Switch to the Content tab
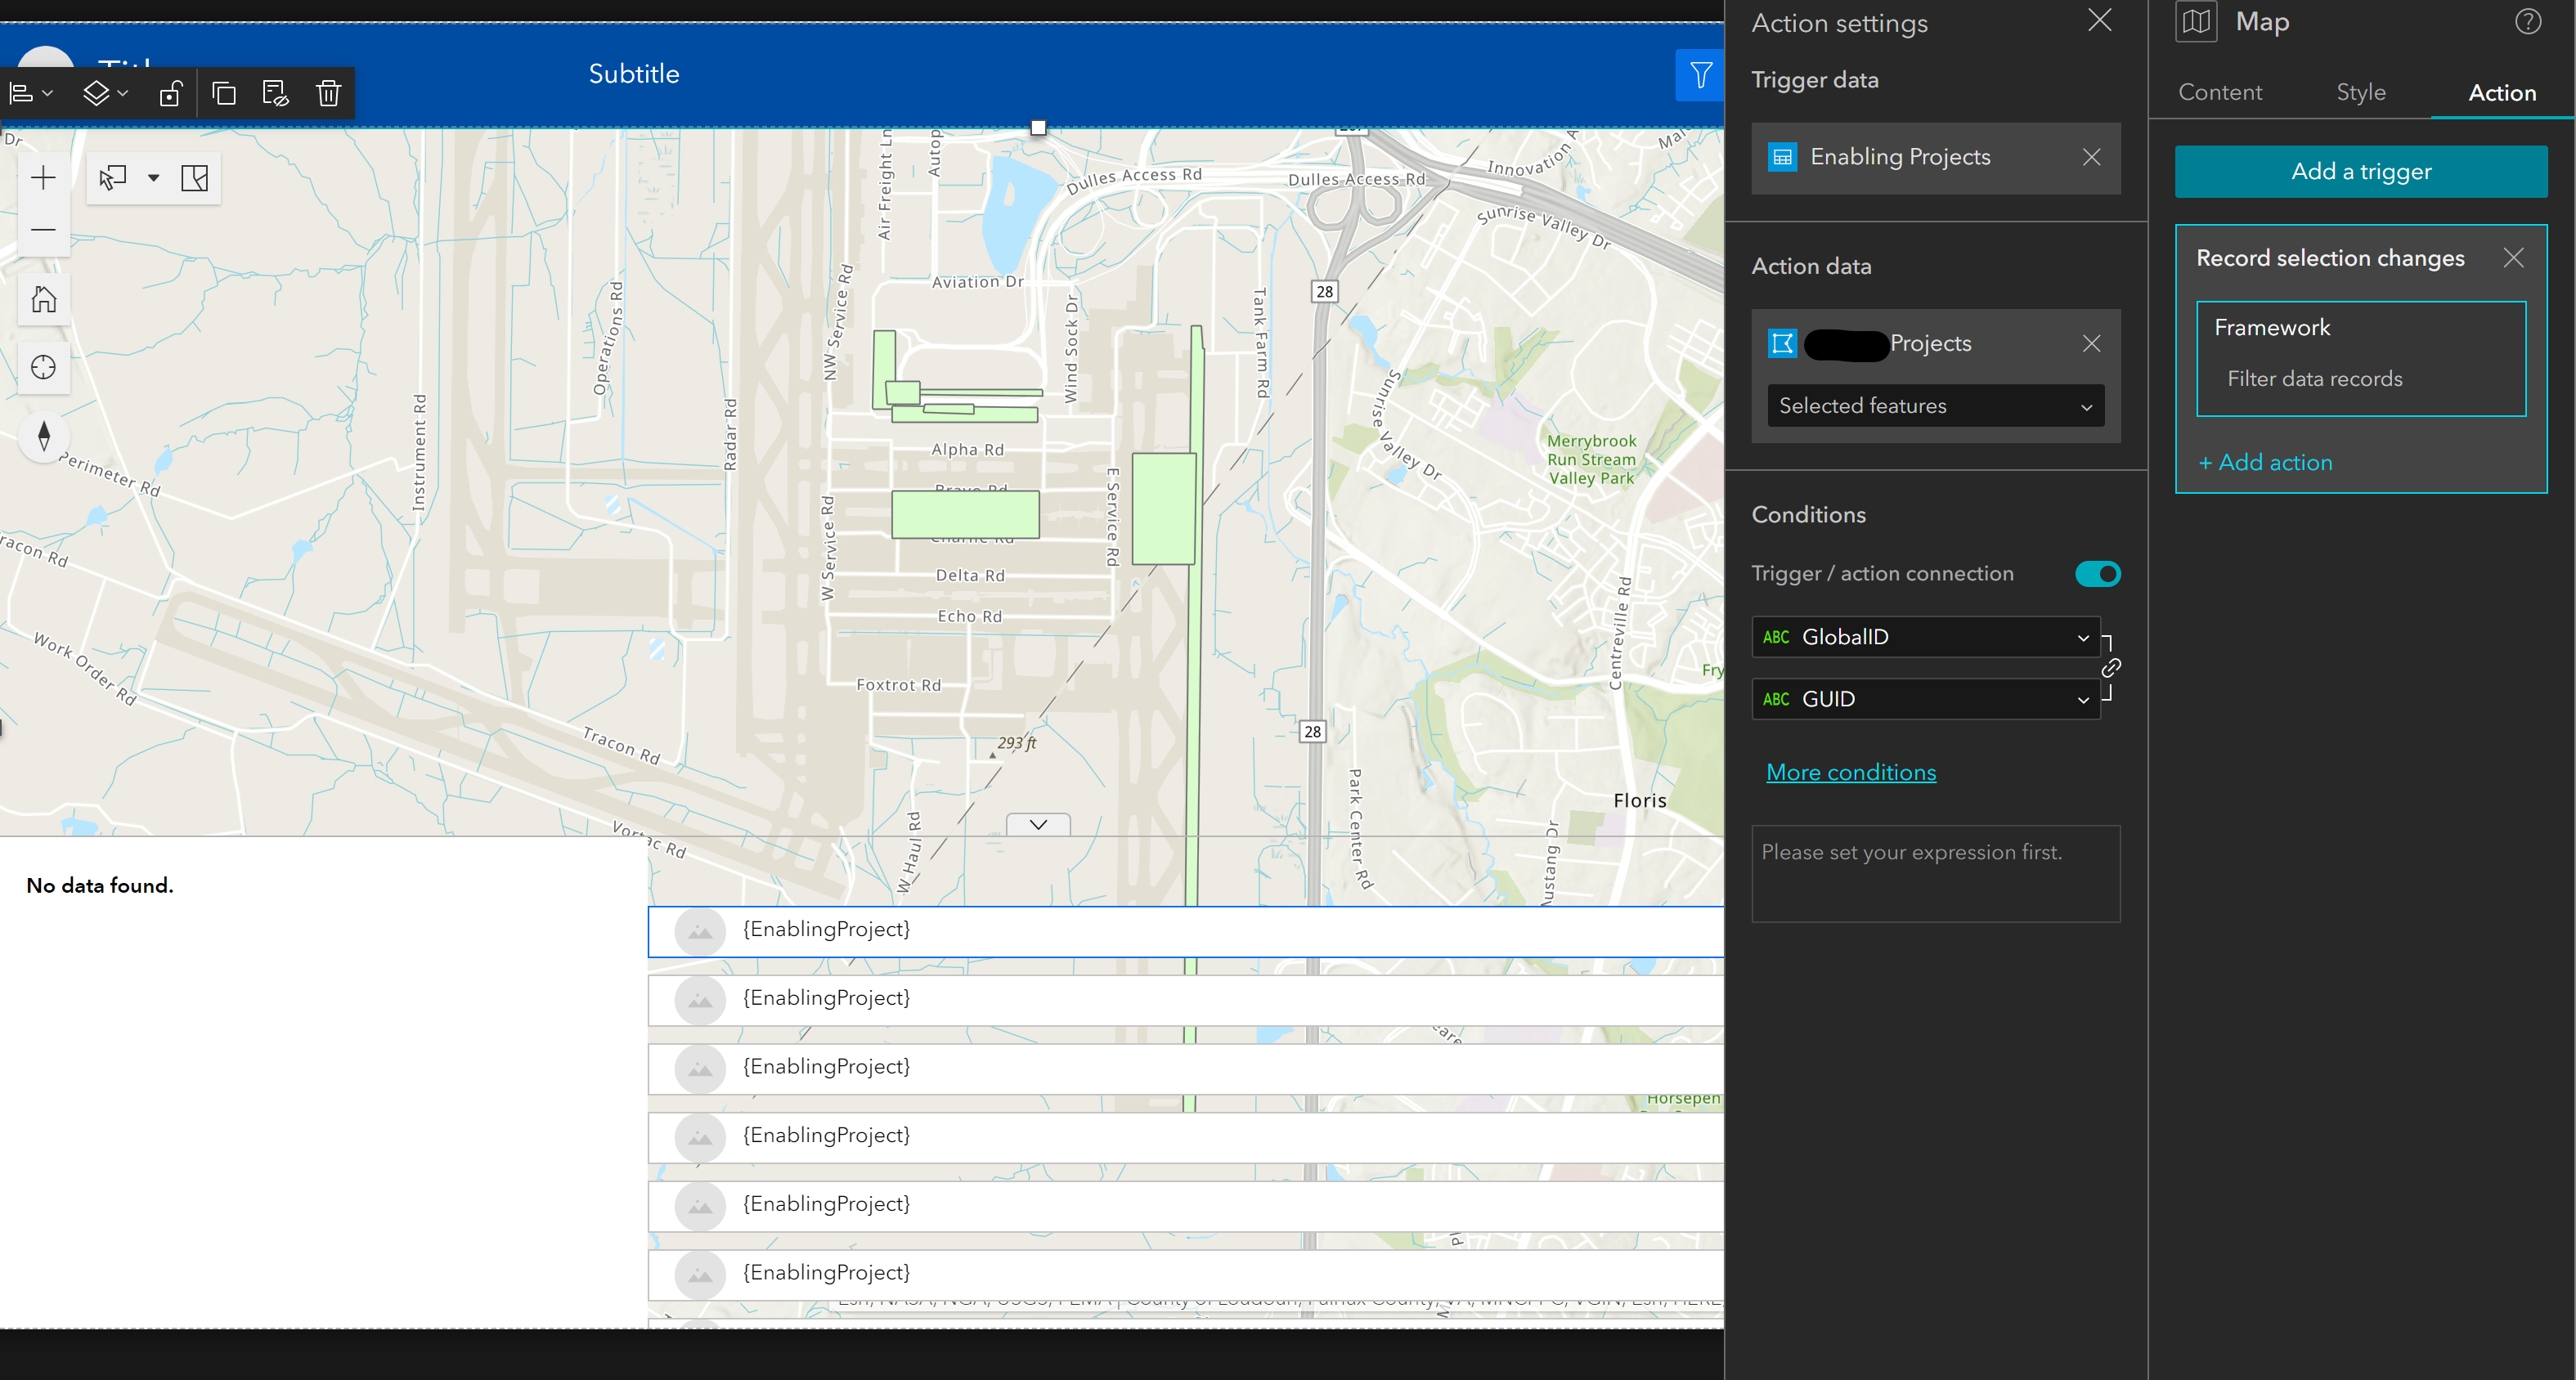The width and height of the screenshot is (2576, 1380). (2219, 92)
